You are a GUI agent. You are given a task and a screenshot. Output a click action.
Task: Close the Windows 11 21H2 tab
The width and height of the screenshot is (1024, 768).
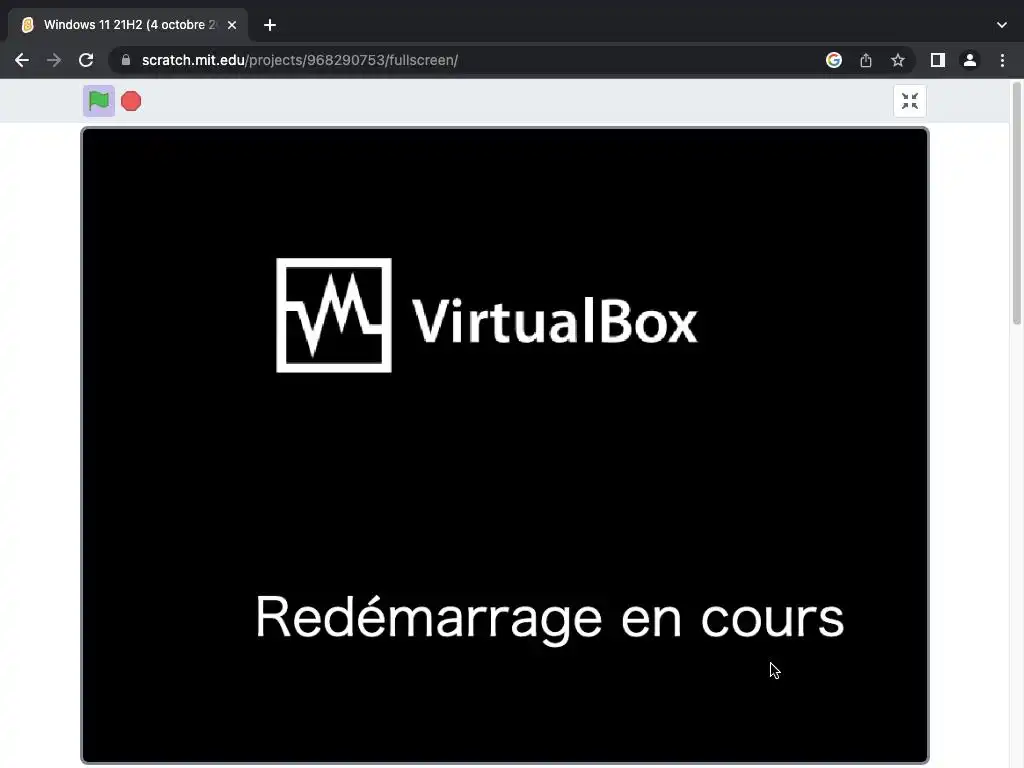(232, 25)
